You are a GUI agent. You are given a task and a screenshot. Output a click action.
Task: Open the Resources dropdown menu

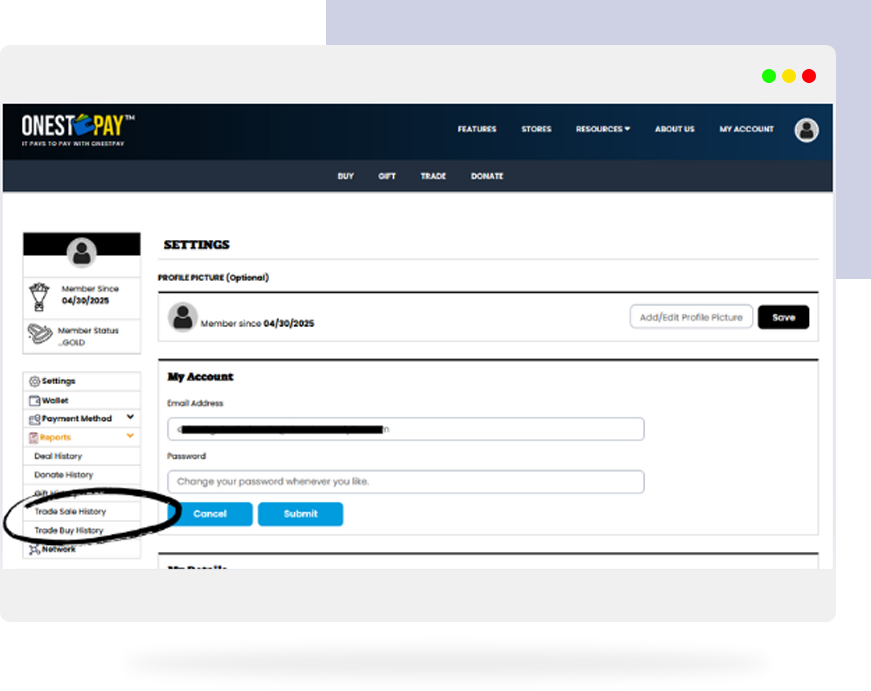tap(602, 129)
